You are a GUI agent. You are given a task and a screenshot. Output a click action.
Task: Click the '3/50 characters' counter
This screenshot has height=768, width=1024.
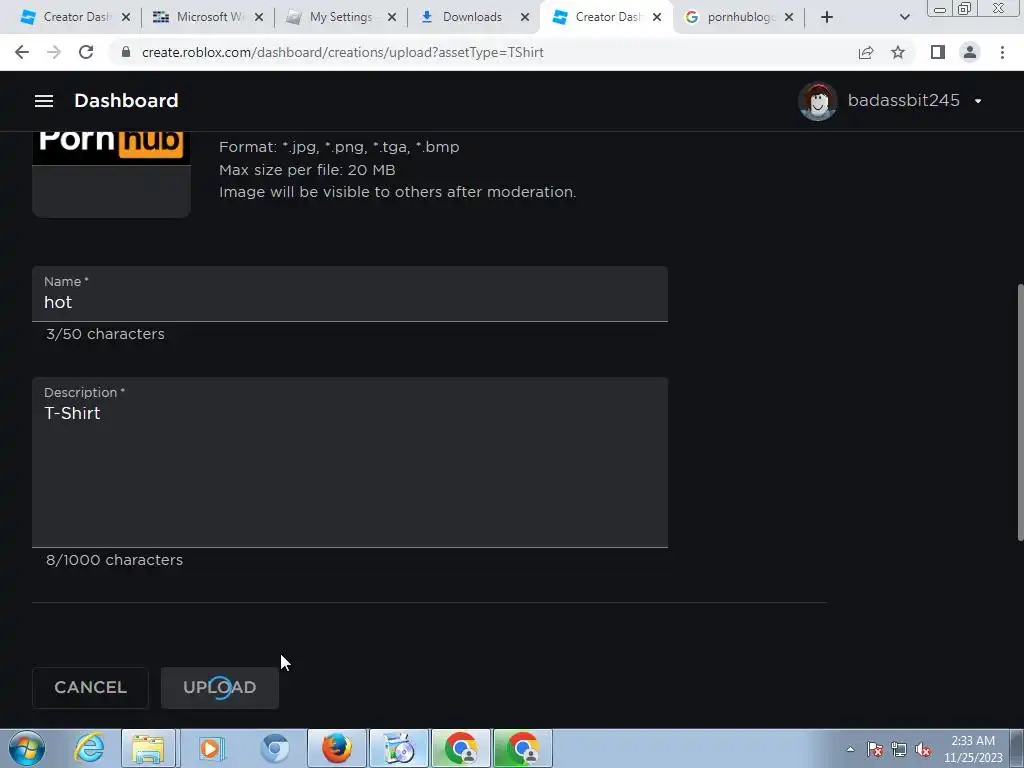105,334
